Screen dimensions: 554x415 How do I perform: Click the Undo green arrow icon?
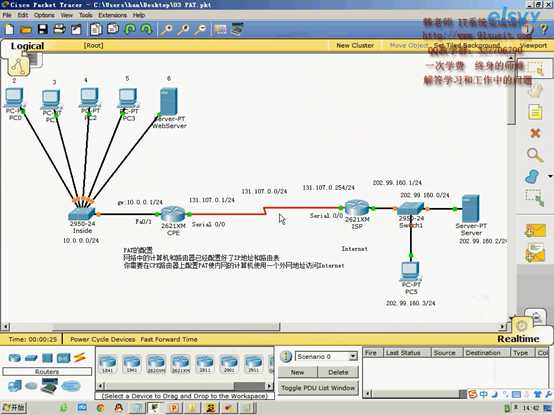coord(130,29)
